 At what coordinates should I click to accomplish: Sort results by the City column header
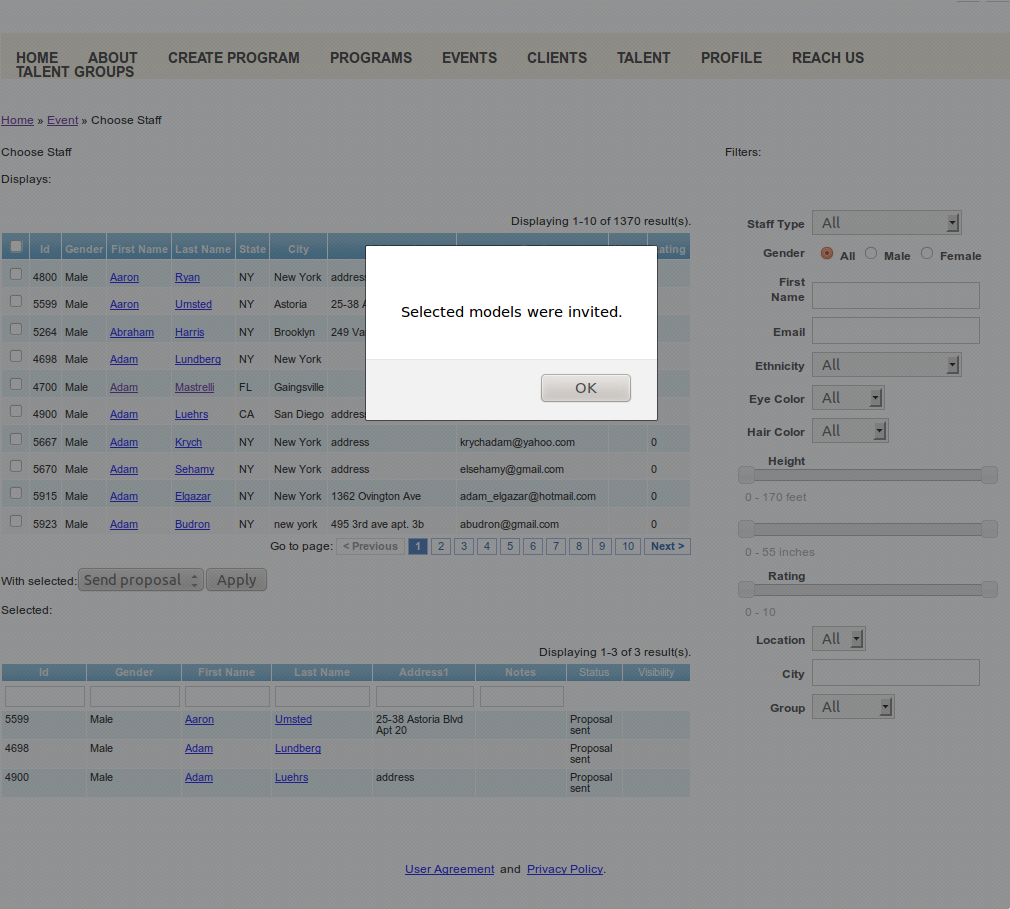[x=298, y=249]
